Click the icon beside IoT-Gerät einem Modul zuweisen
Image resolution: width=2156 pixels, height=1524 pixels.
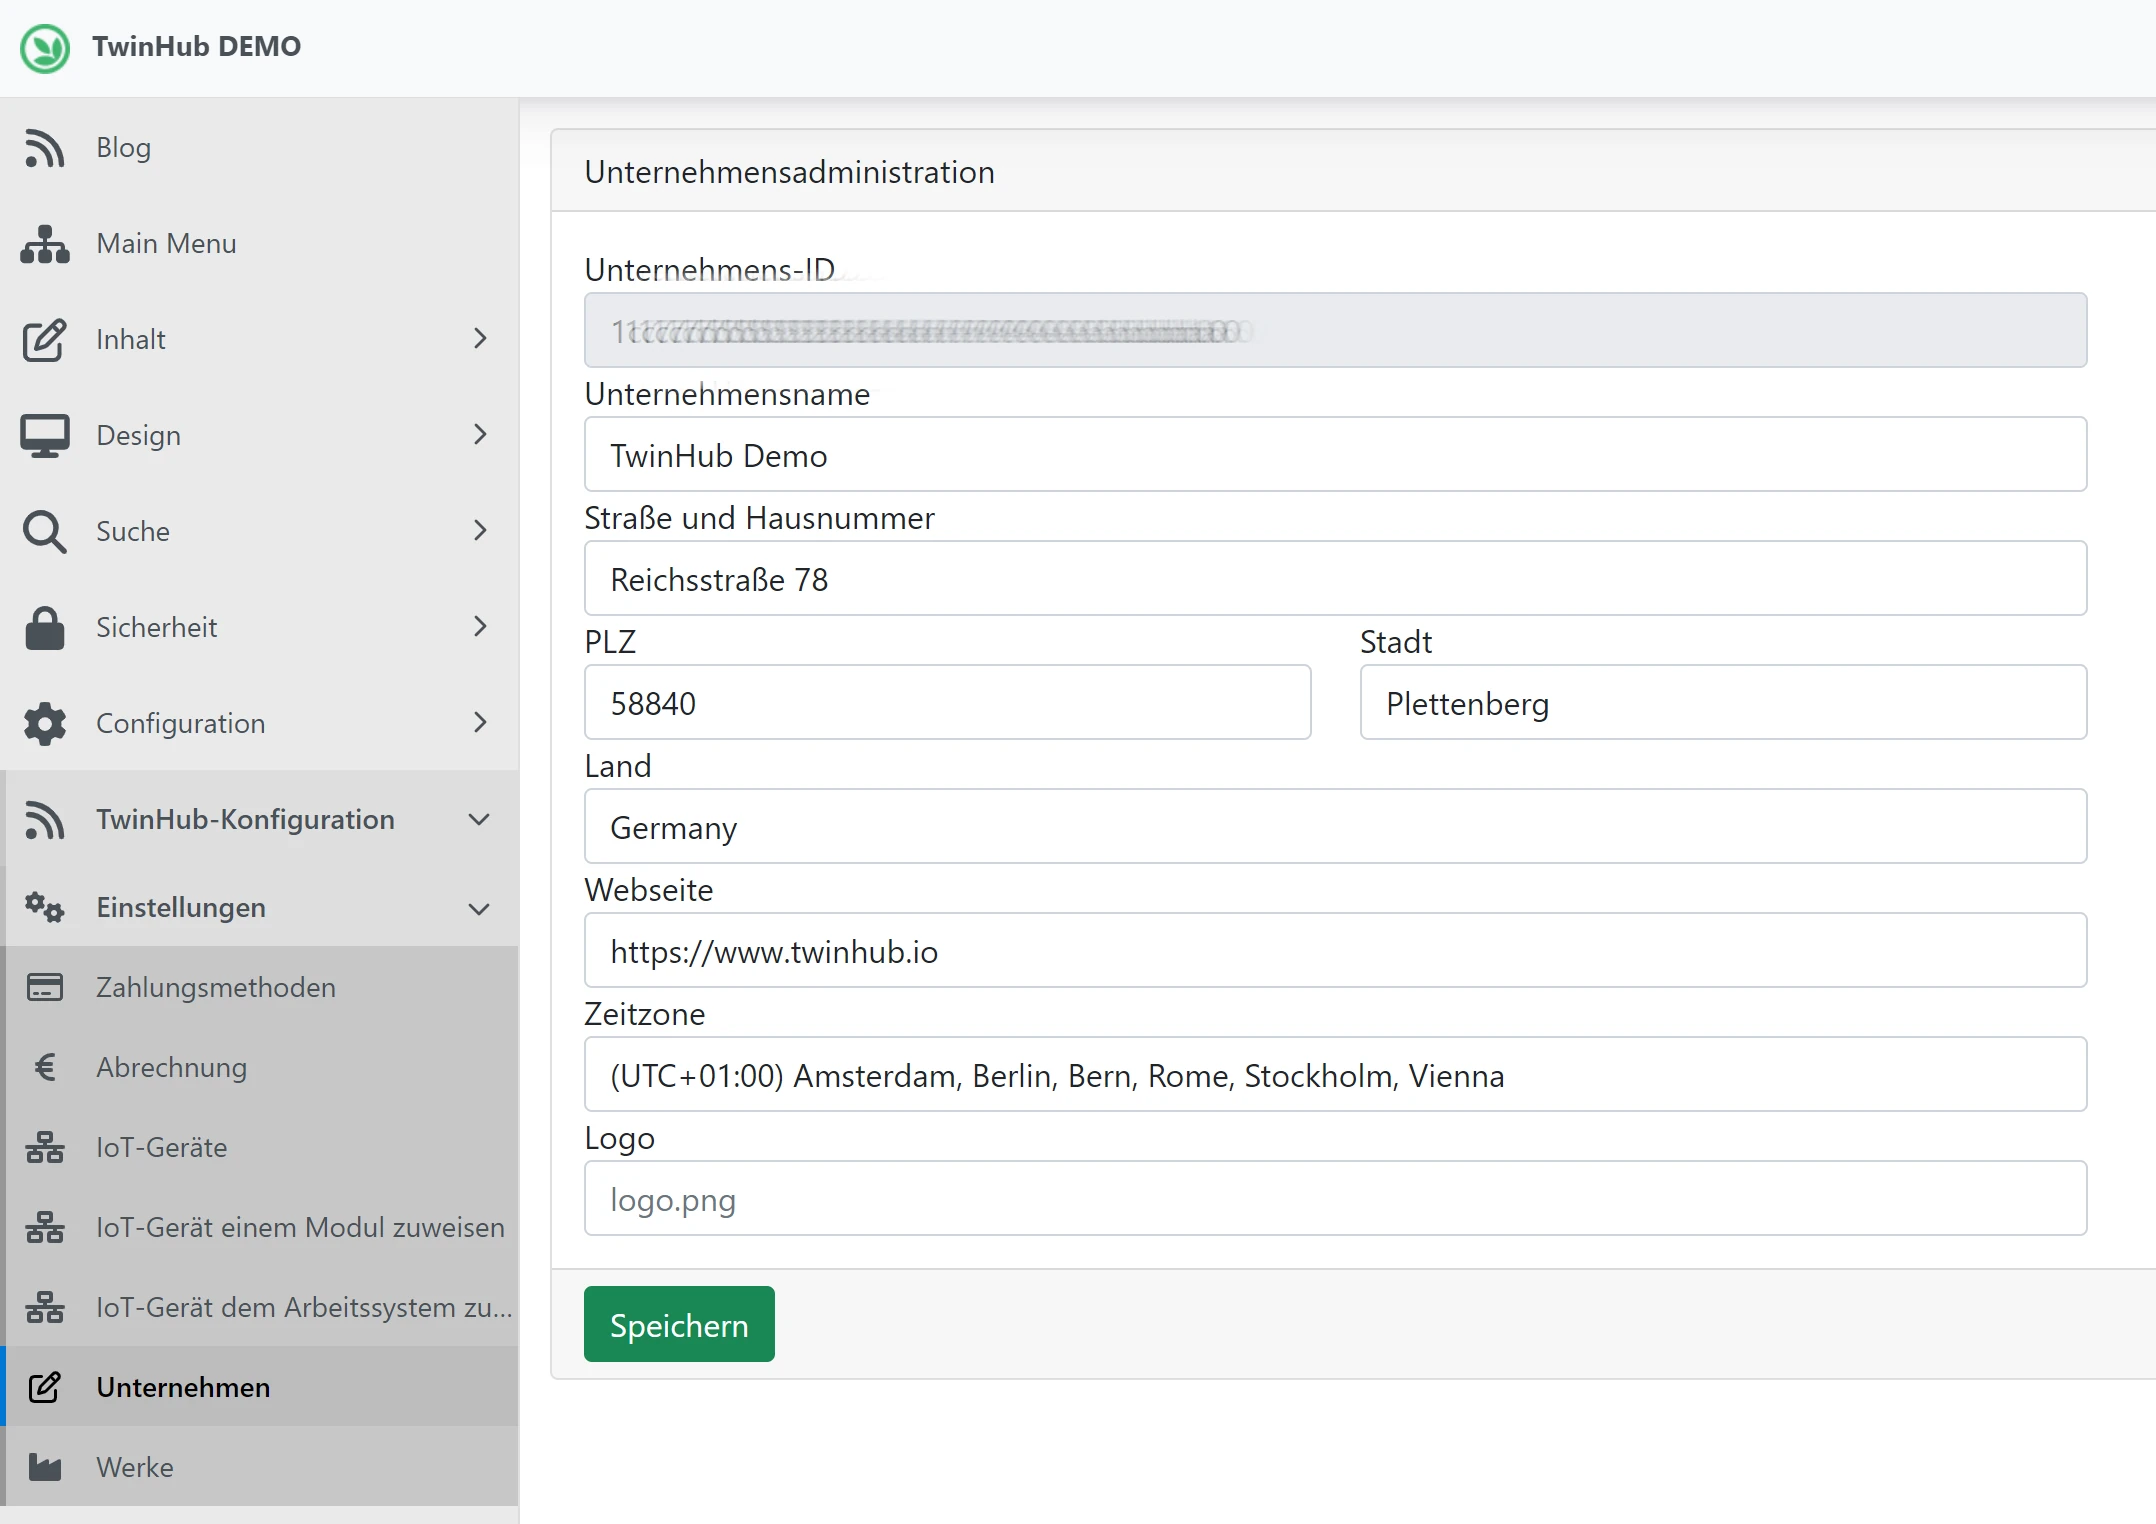click(44, 1227)
